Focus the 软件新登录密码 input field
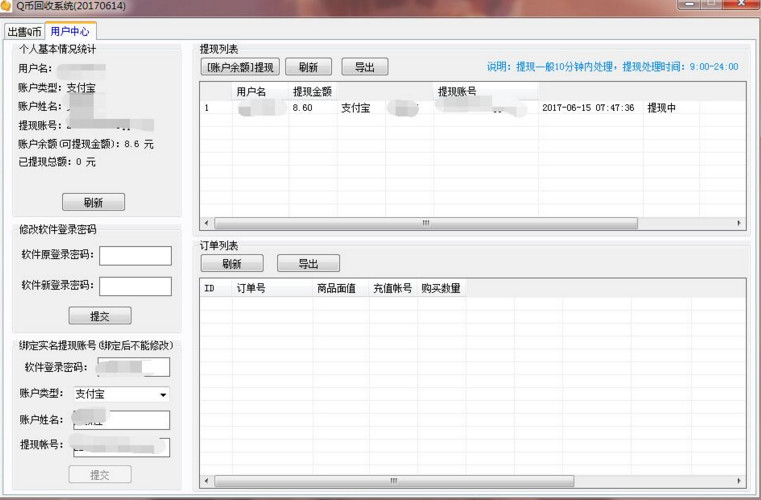Image resolution: width=761 pixels, height=500 pixels. (135, 286)
